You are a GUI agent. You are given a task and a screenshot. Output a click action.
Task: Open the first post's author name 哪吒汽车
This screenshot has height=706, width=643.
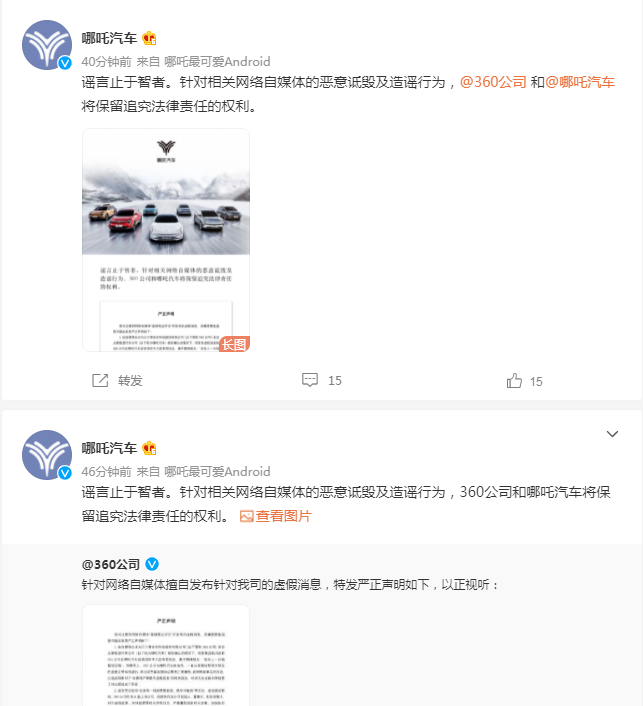(x=109, y=38)
